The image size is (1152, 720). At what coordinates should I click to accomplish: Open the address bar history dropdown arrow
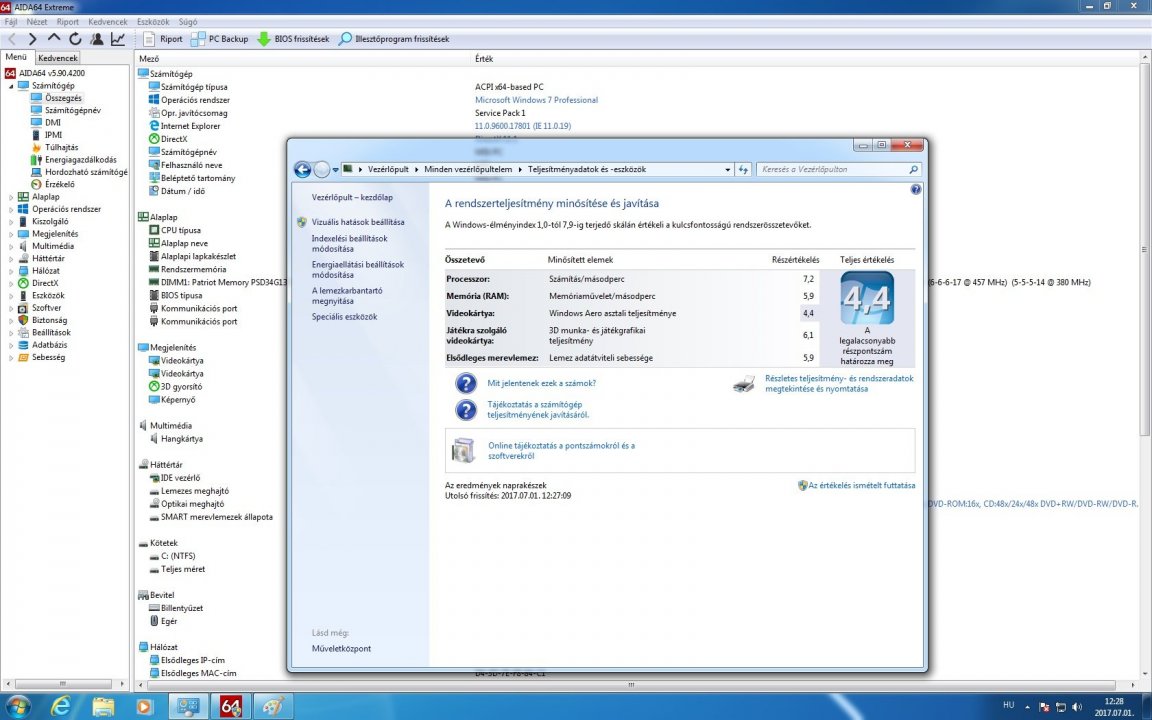click(x=727, y=170)
